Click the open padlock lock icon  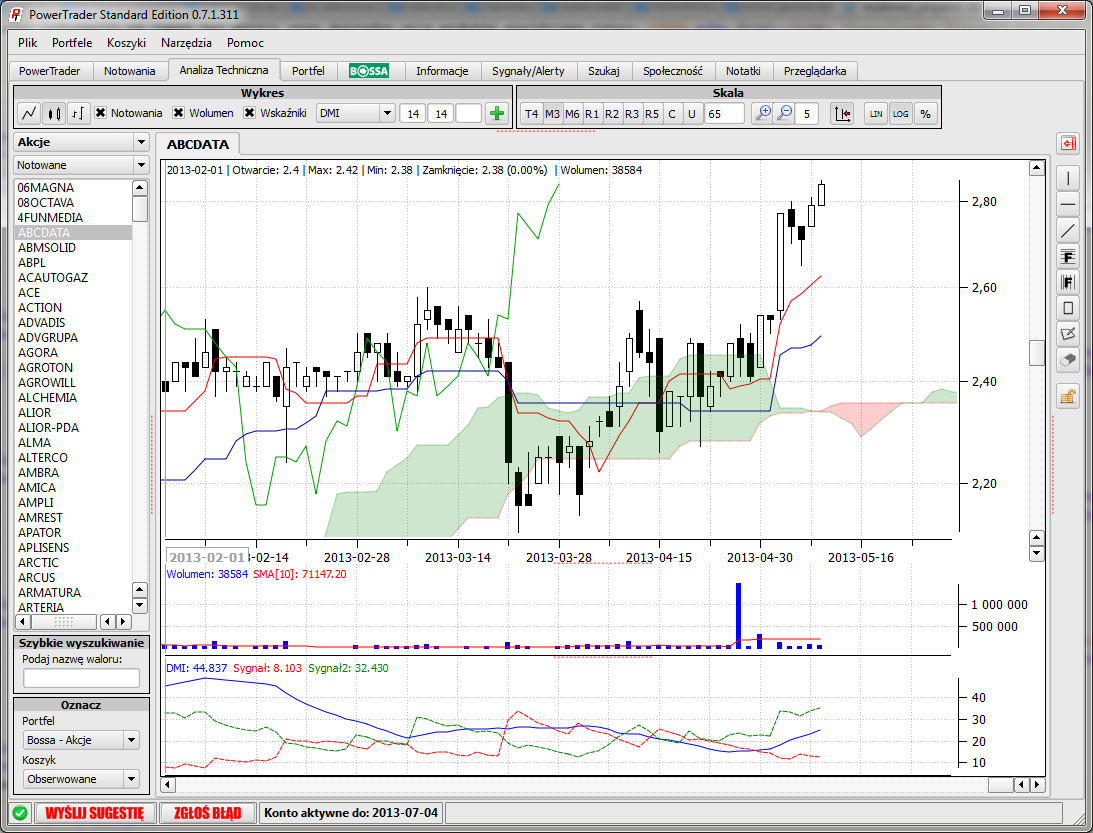(1068, 397)
